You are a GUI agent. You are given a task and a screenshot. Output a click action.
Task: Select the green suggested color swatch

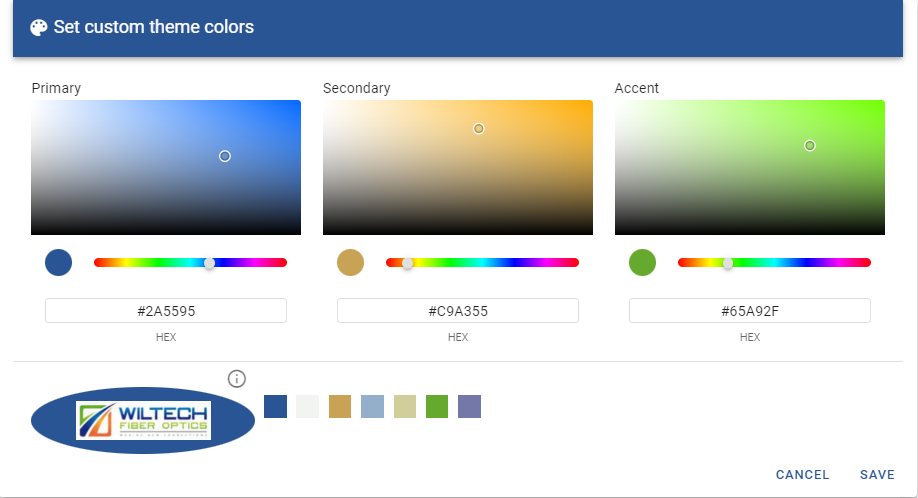(437, 406)
